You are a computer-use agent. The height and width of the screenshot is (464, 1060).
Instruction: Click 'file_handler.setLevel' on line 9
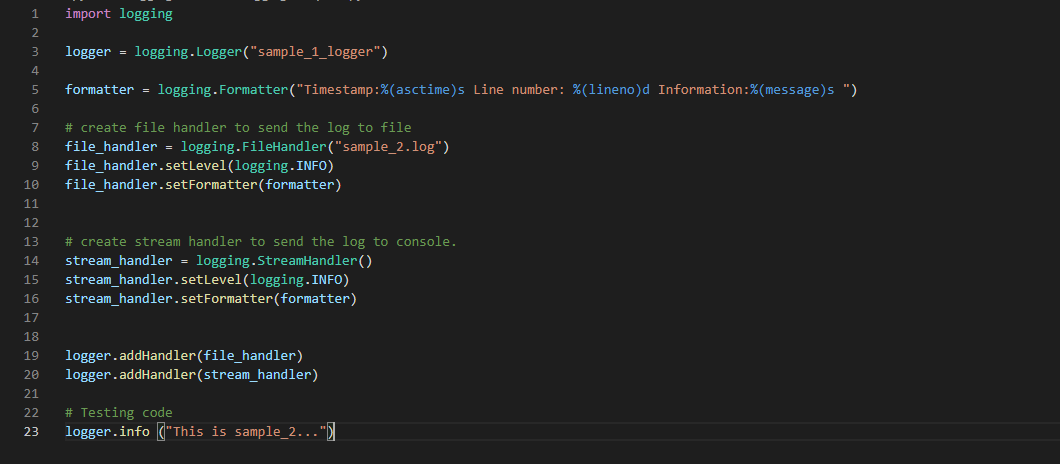point(146,166)
